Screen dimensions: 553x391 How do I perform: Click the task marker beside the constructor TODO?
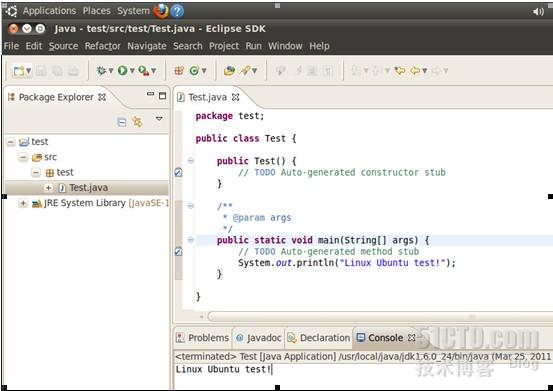coord(179,172)
